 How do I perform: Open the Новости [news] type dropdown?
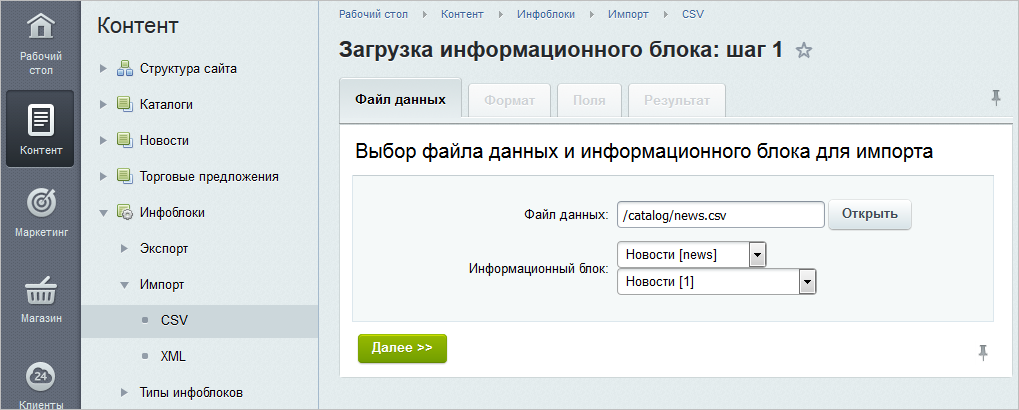pos(757,255)
